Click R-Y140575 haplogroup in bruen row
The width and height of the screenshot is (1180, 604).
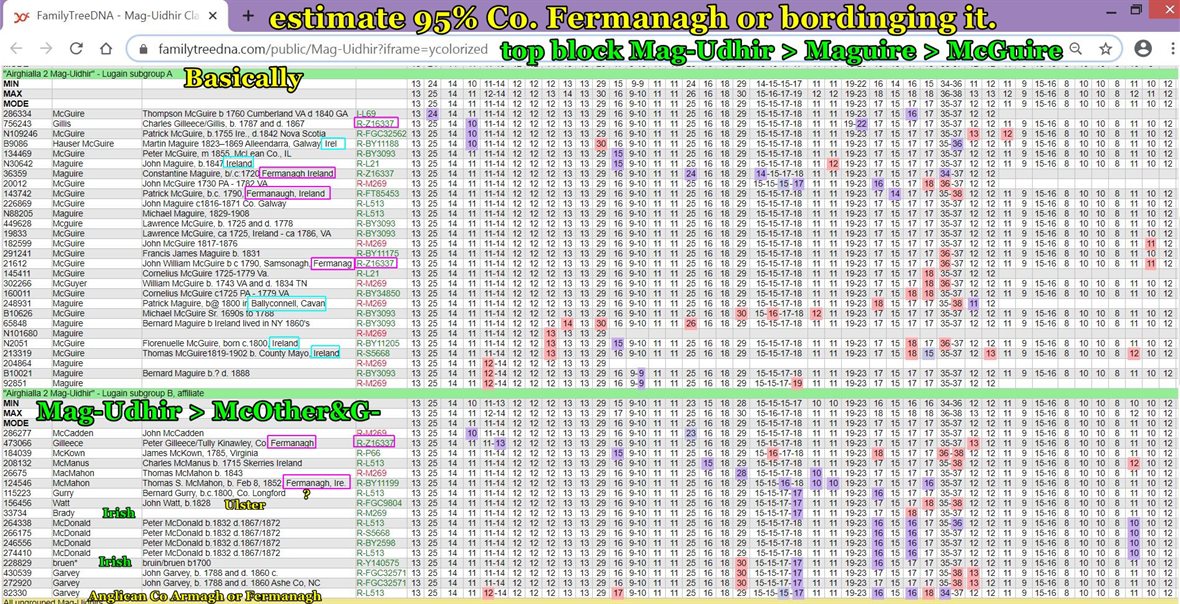point(378,562)
